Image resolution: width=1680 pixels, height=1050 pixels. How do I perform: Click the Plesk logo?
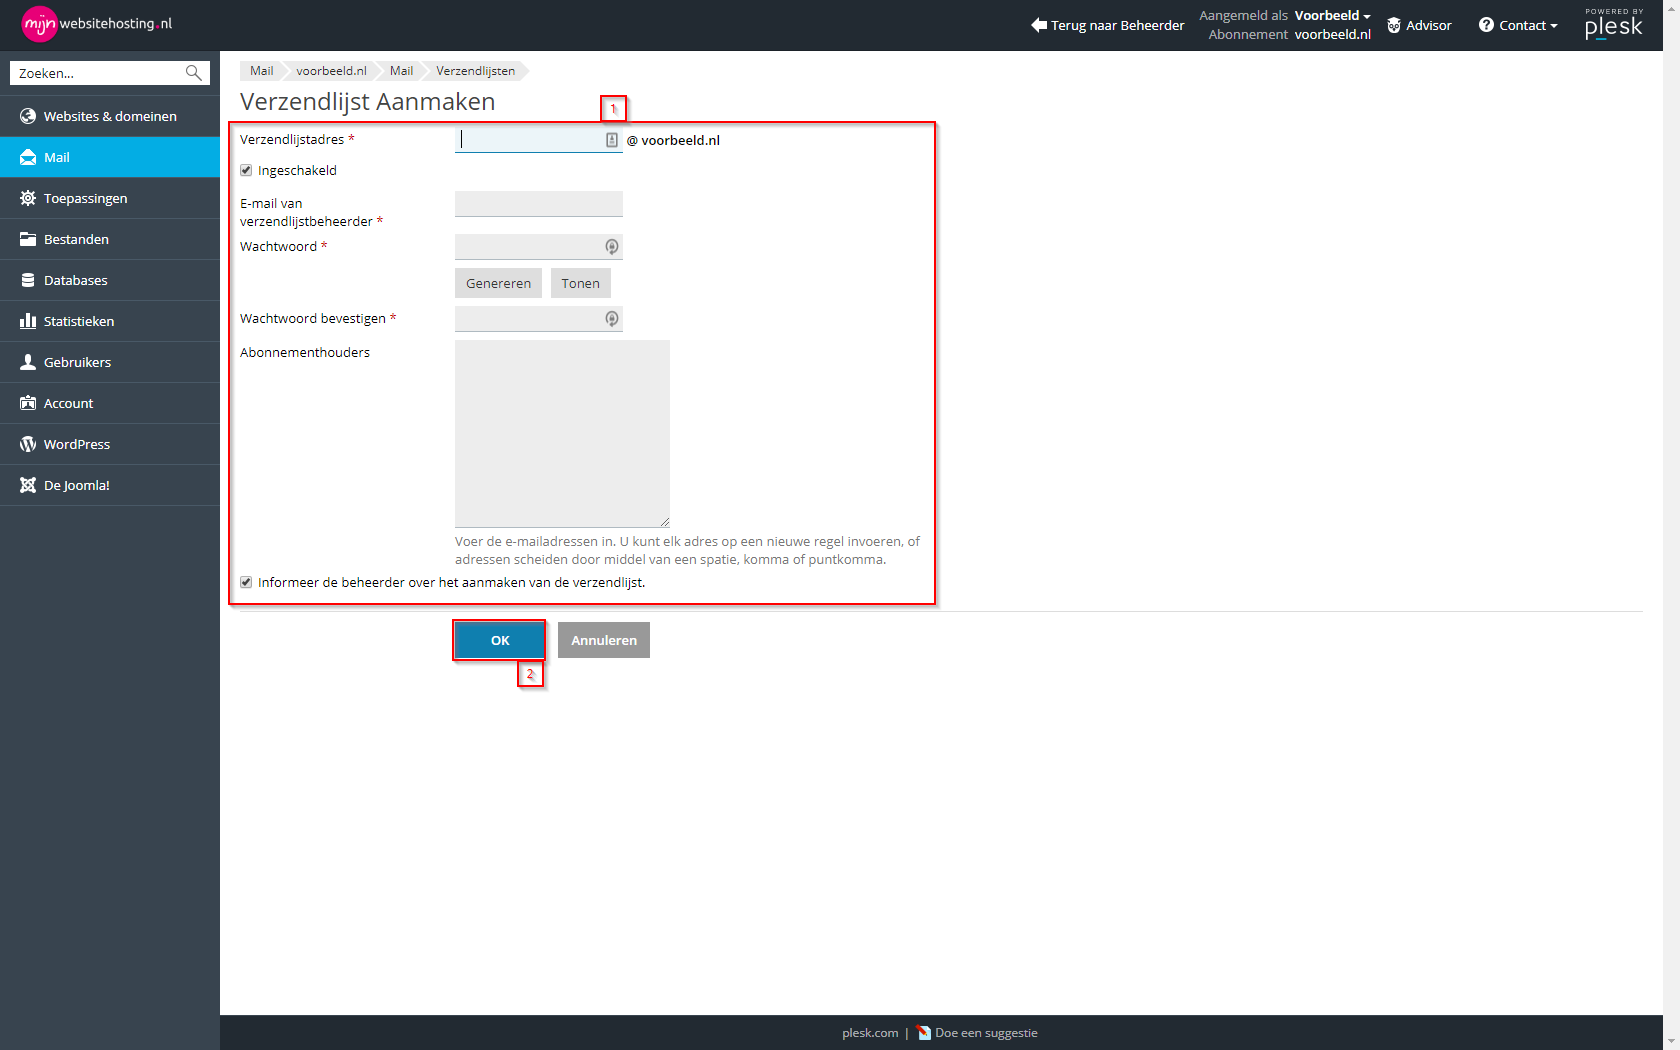coord(1614,24)
